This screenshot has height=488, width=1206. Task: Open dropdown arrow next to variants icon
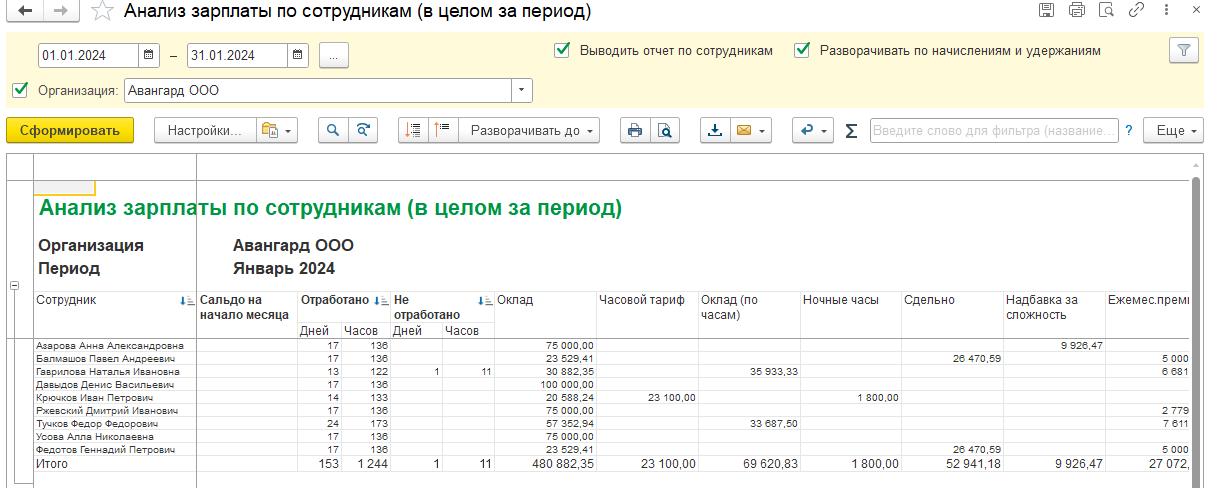click(x=289, y=131)
